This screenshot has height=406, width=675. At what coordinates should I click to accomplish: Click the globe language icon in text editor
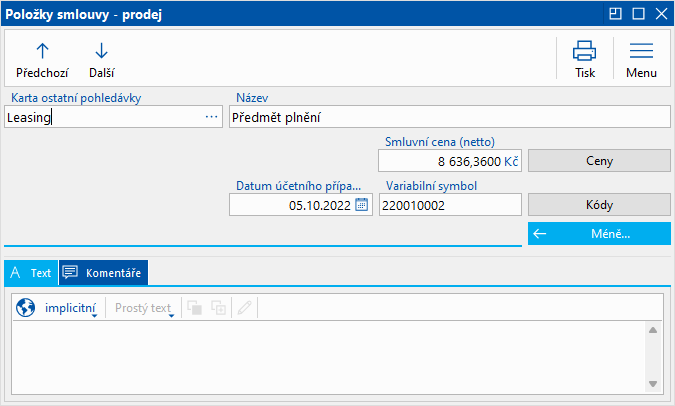click(26, 308)
